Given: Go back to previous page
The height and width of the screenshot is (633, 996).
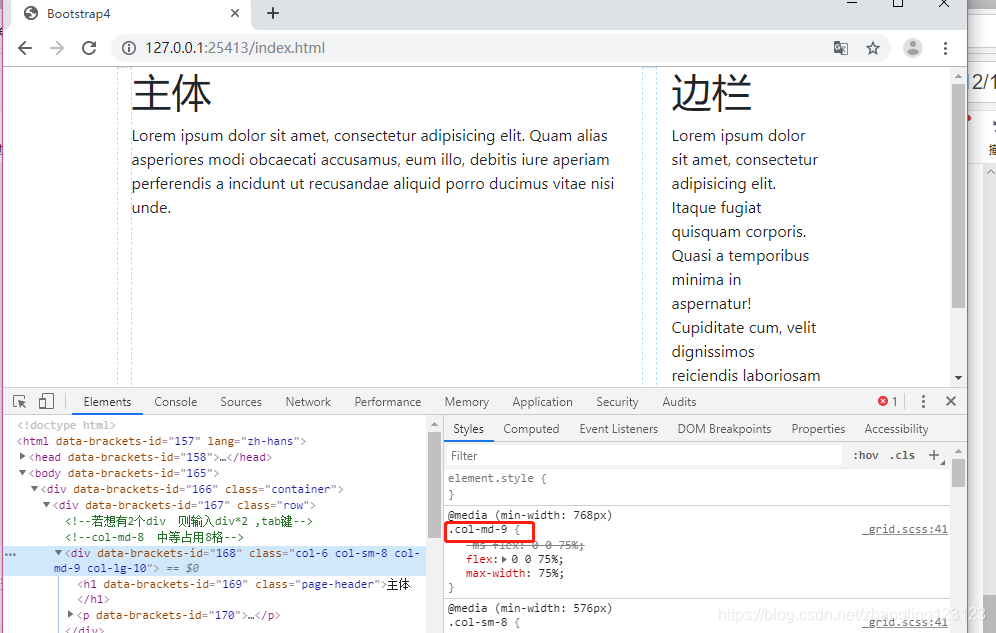Looking at the screenshot, I should point(25,48).
